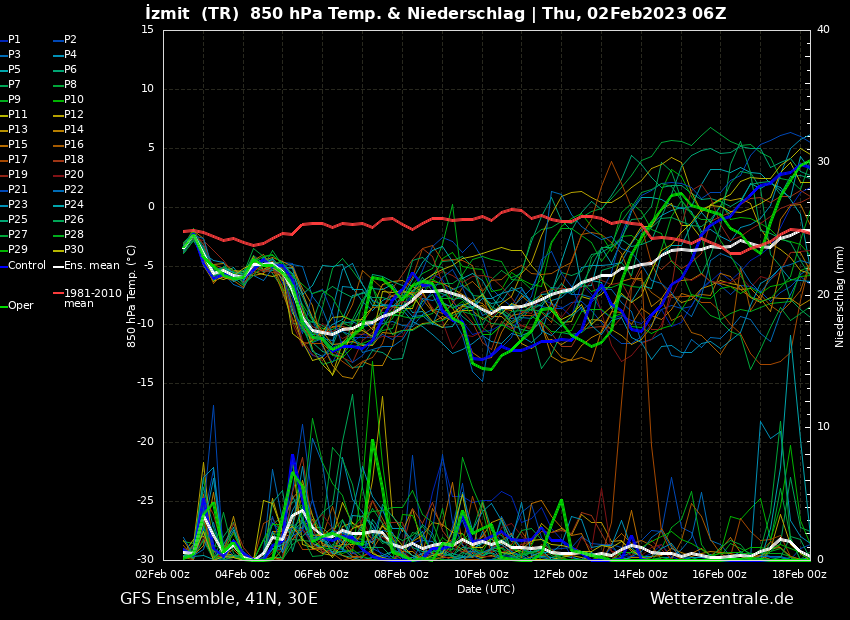
Task: Click the "Niederschlag (mm)" axis title
Action: click(x=840, y=295)
